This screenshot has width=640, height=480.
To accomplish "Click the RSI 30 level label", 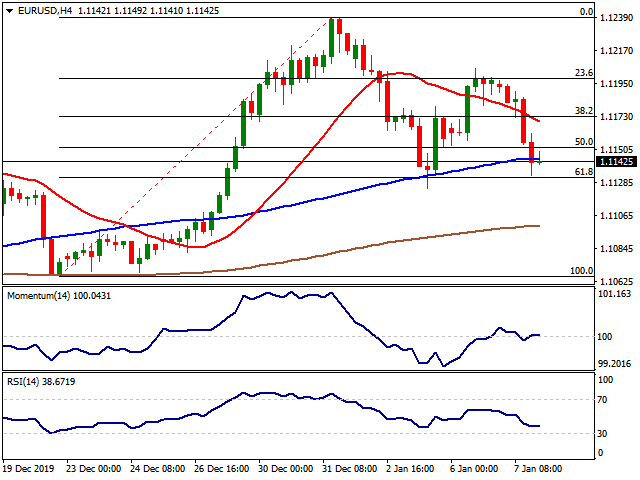I will 602,433.
